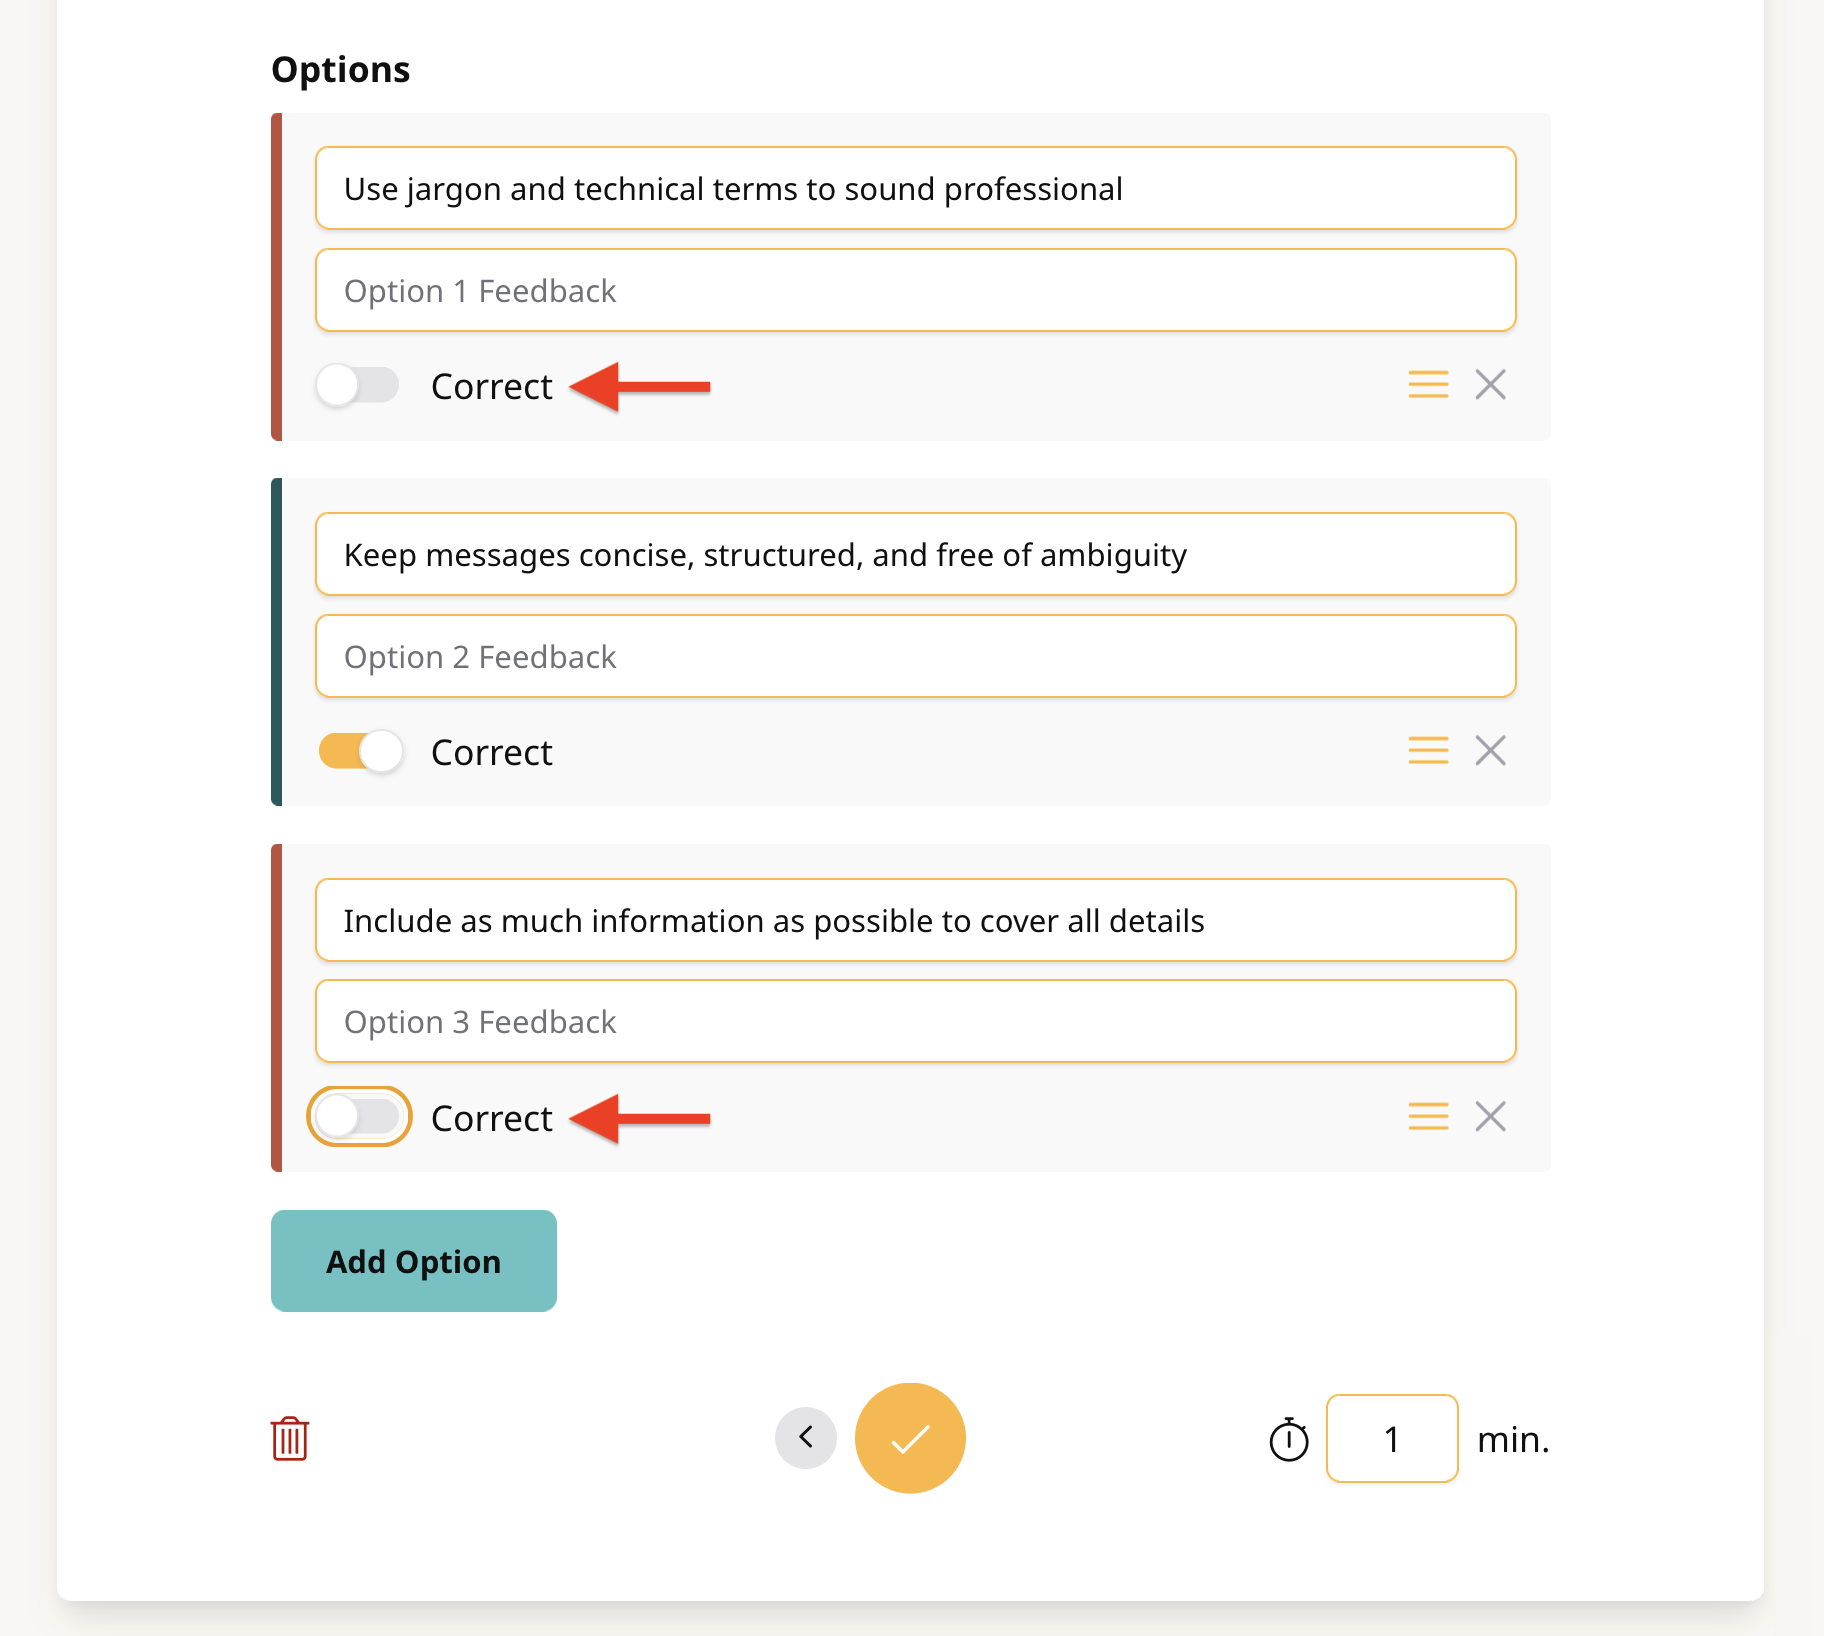The image size is (1824, 1636).
Task: Click the reorder handle icon for option 2
Action: pyautogui.click(x=1428, y=750)
